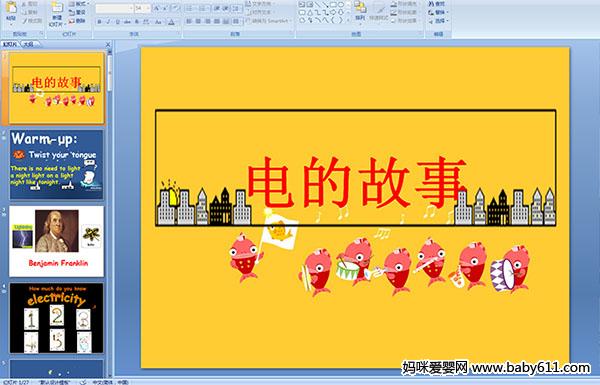Click the font color A icon
Image resolution: width=600 pixels, height=385 pixels.
[171, 22]
